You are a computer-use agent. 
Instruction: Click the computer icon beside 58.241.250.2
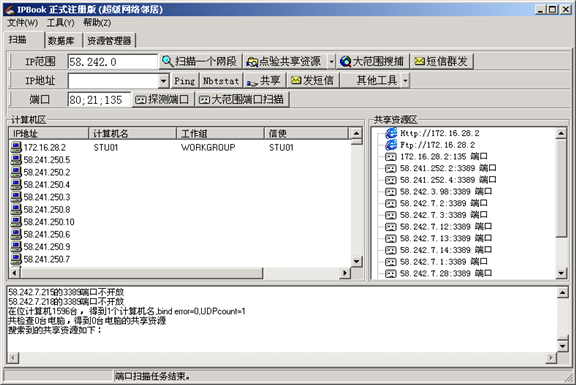pos(16,172)
